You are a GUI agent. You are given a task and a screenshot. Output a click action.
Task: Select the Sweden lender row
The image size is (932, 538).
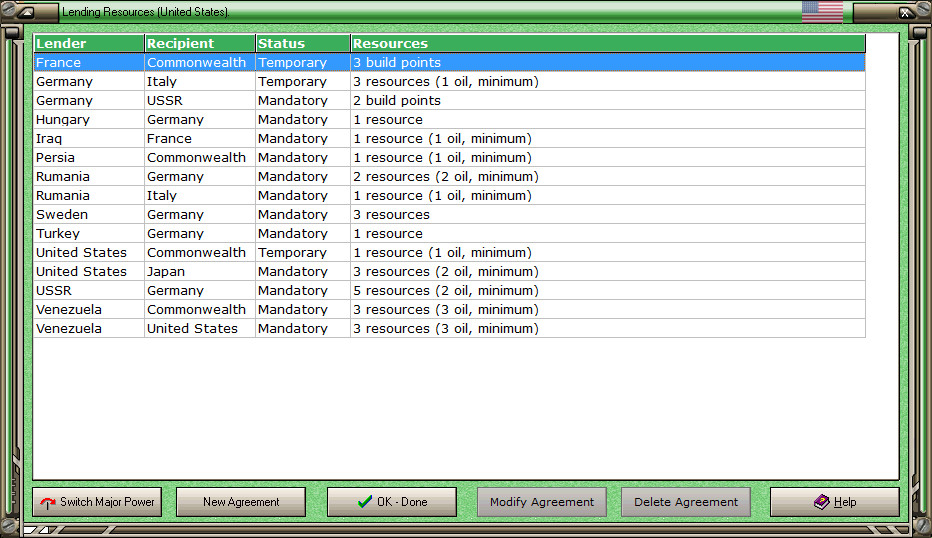(449, 215)
